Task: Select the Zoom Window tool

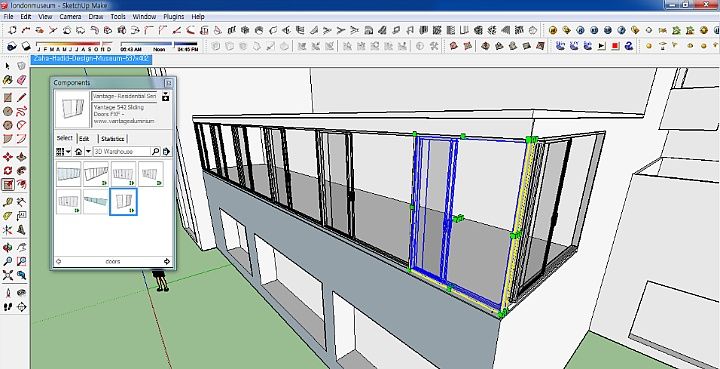Action: coord(21,262)
